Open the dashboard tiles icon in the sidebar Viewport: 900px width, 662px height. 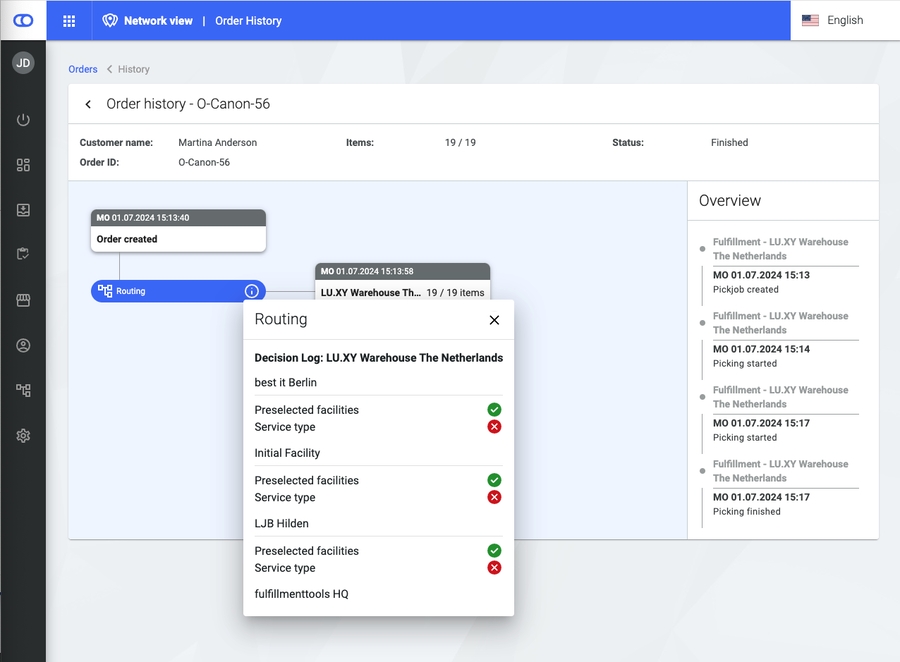(23, 165)
